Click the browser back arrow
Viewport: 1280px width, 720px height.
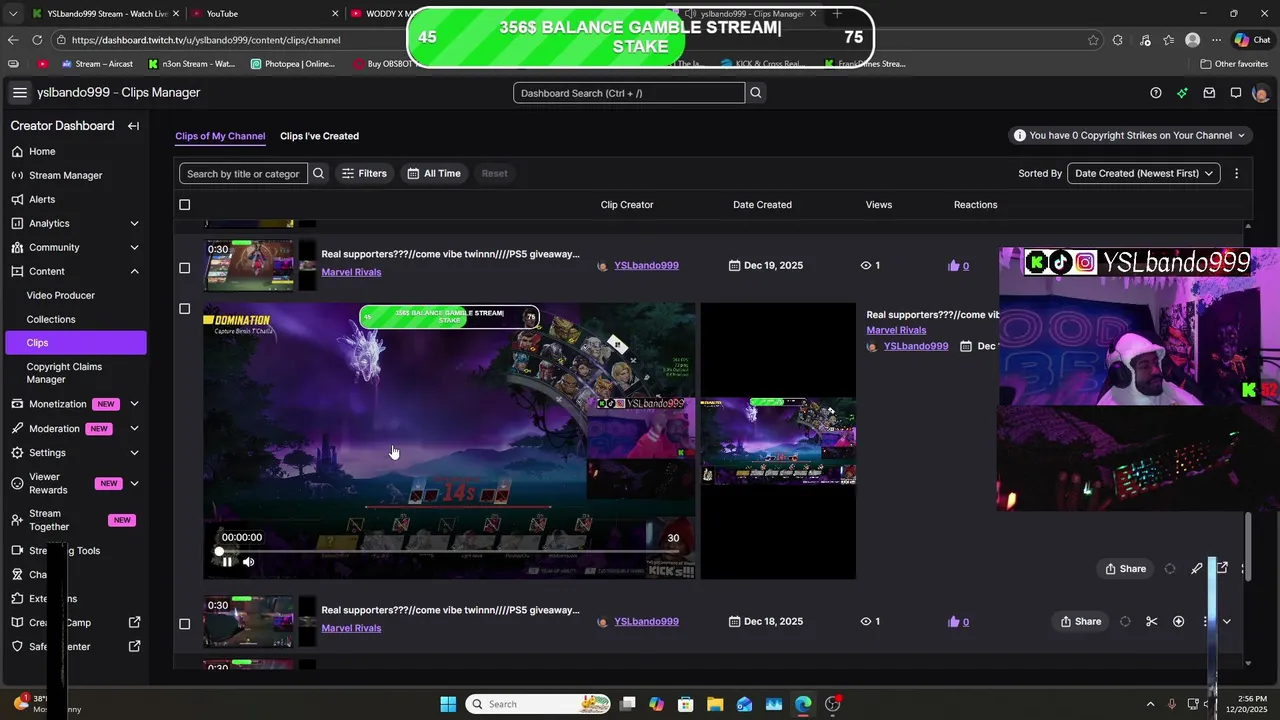click(13, 40)
